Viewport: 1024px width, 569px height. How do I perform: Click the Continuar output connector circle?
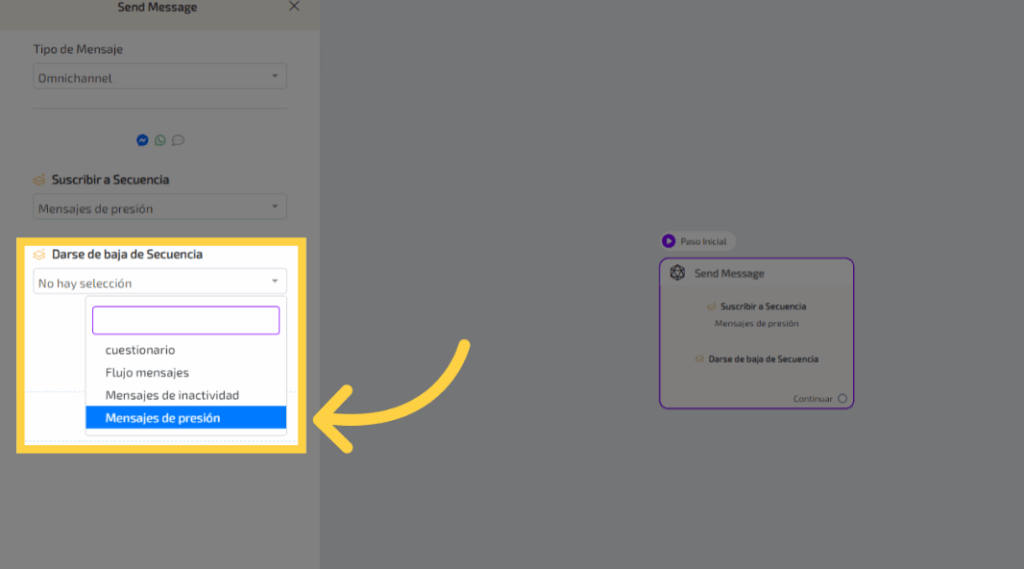pos(842,399)
